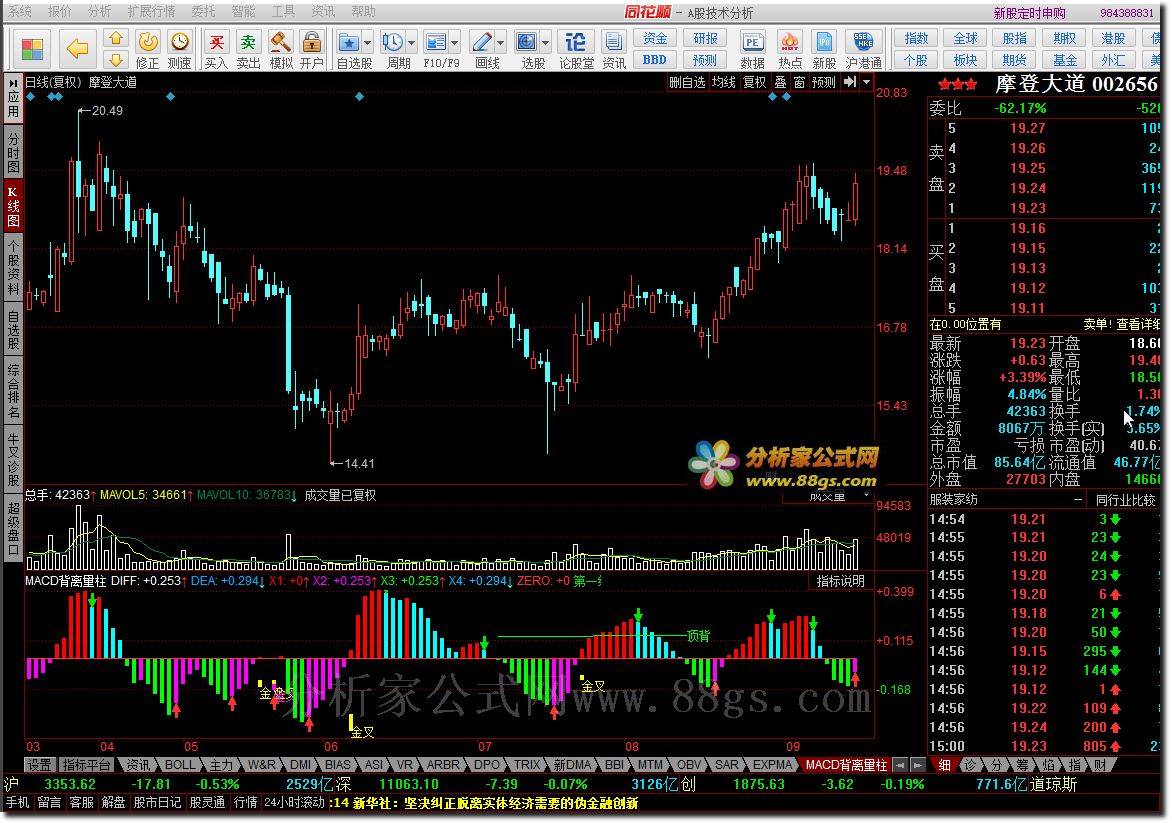Open the 自选股 watchlist icon
Image resolution: width=1172 pixels, height=823 pixels.
tap(348, 43)
